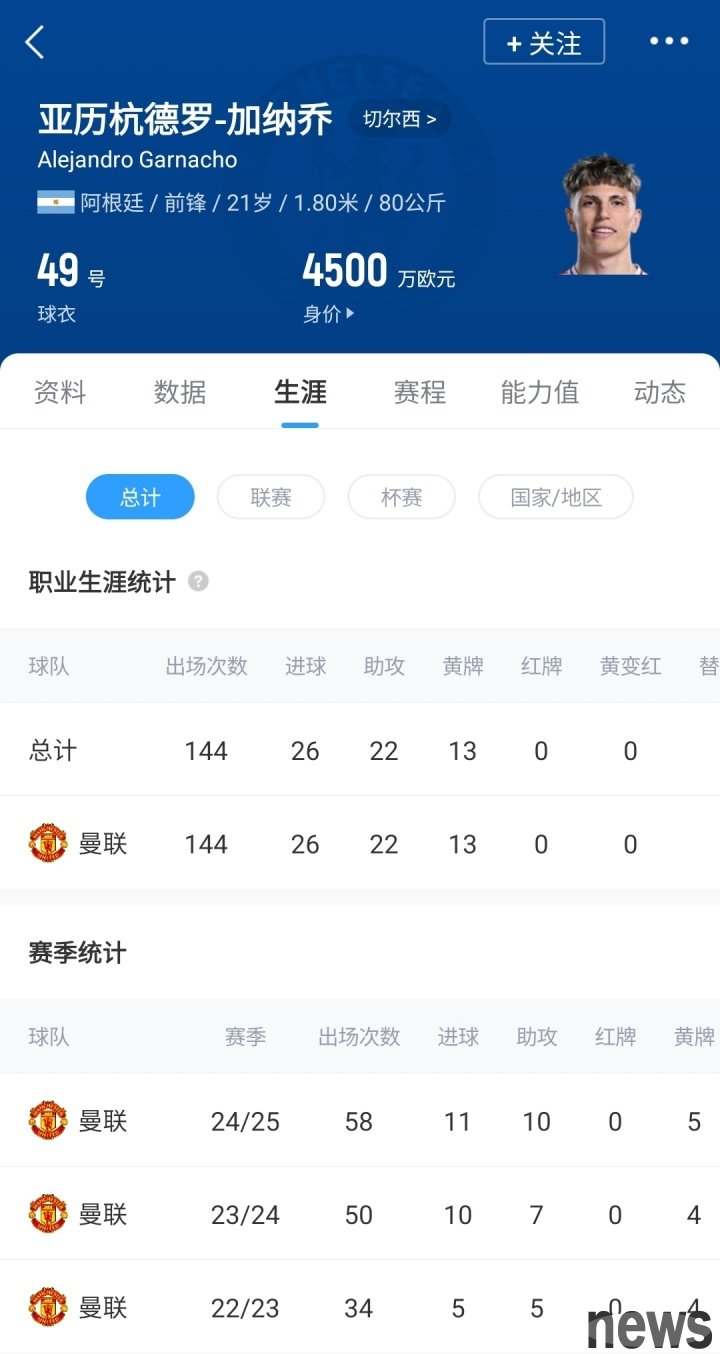Open the 切尔西 club chevron link

(399, 120)
